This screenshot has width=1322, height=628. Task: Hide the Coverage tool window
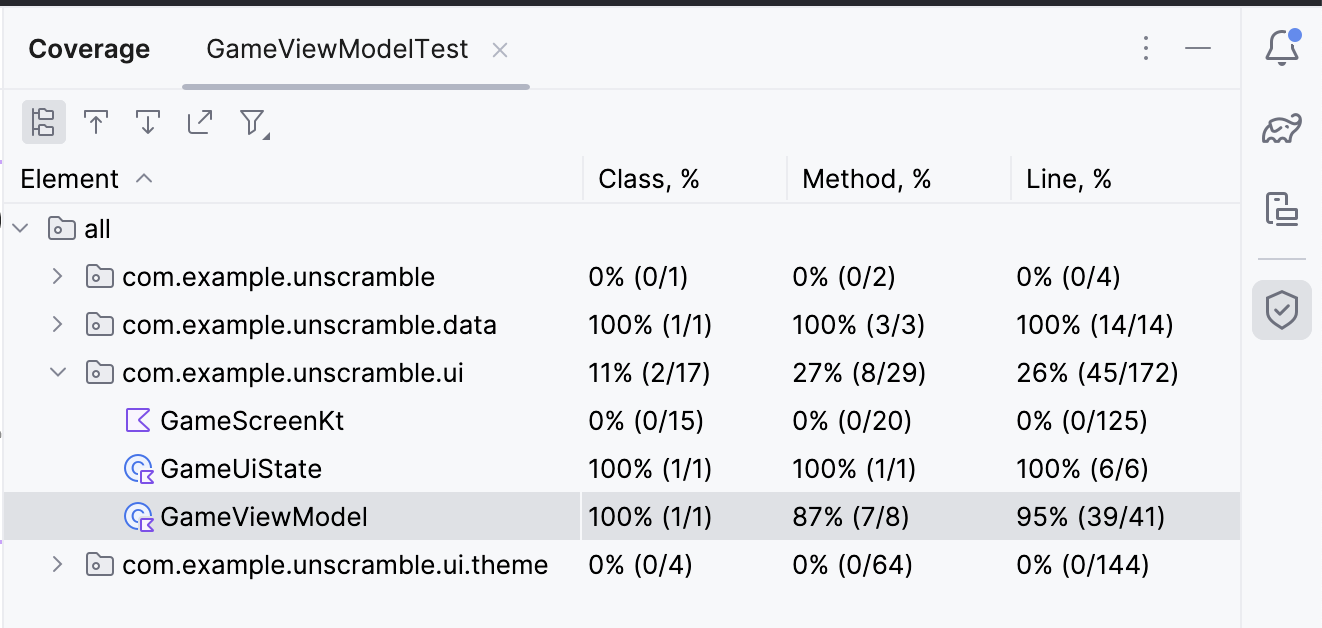[1198, 49]
